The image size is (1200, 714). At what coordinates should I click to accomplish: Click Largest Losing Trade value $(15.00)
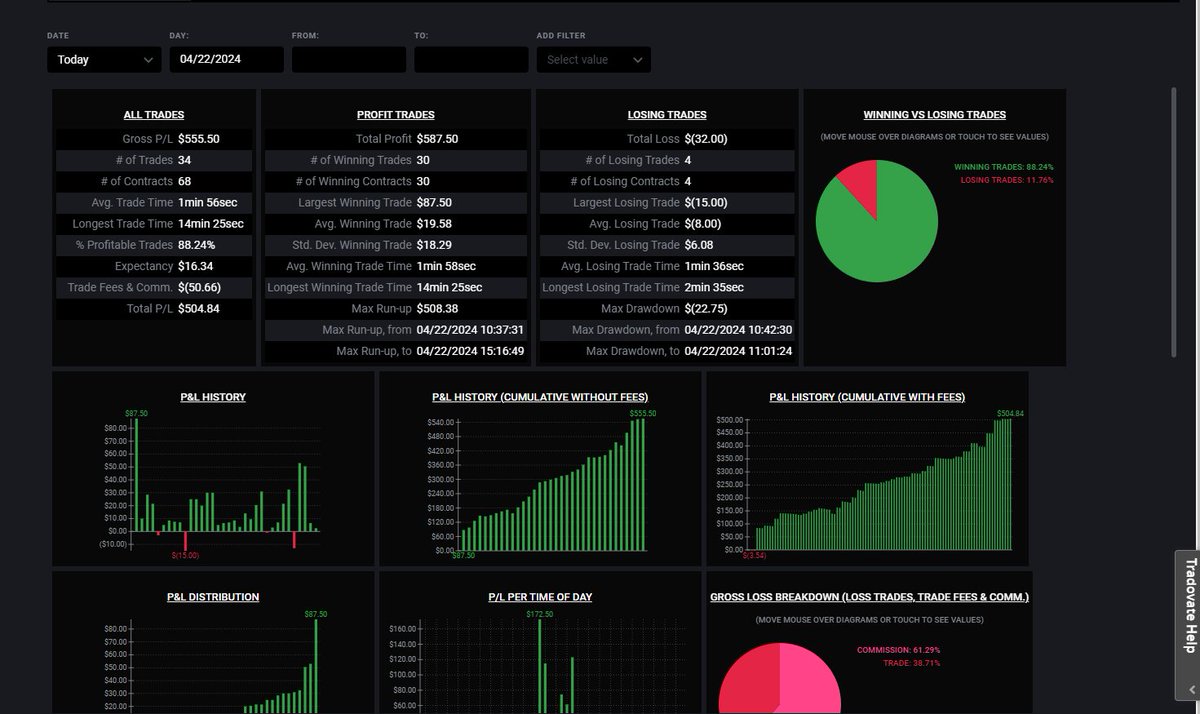click(706, 203)
